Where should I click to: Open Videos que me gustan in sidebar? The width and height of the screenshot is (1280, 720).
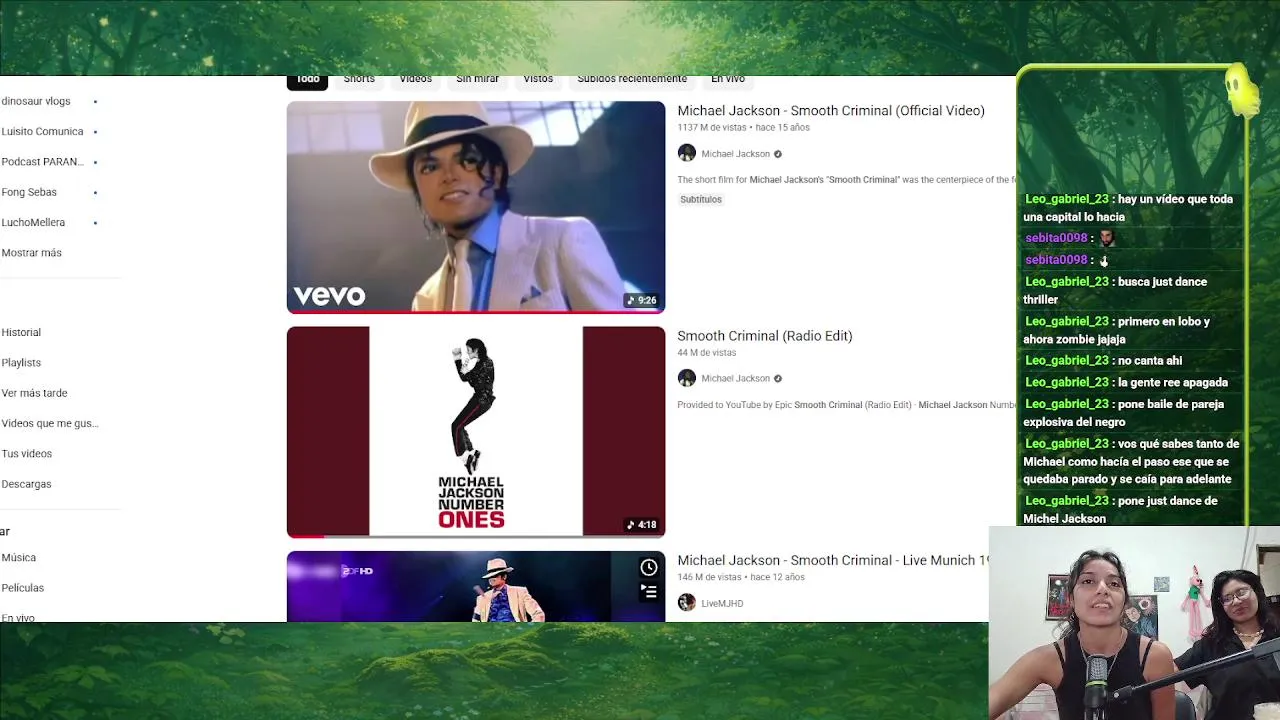pos(50,423)
